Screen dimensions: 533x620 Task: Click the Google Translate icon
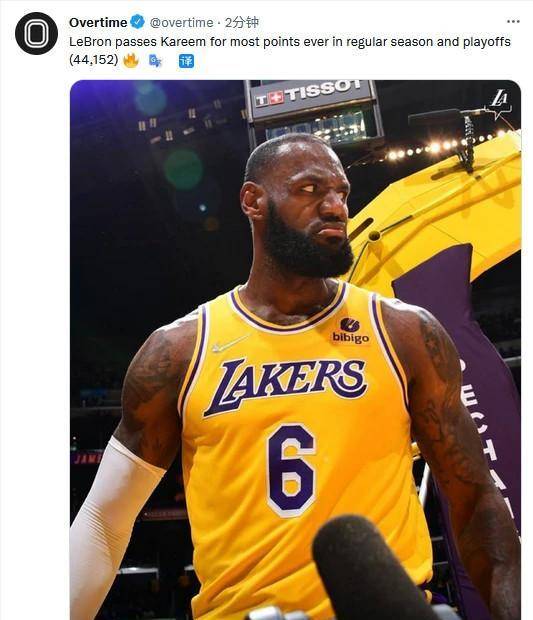[155, 61]
